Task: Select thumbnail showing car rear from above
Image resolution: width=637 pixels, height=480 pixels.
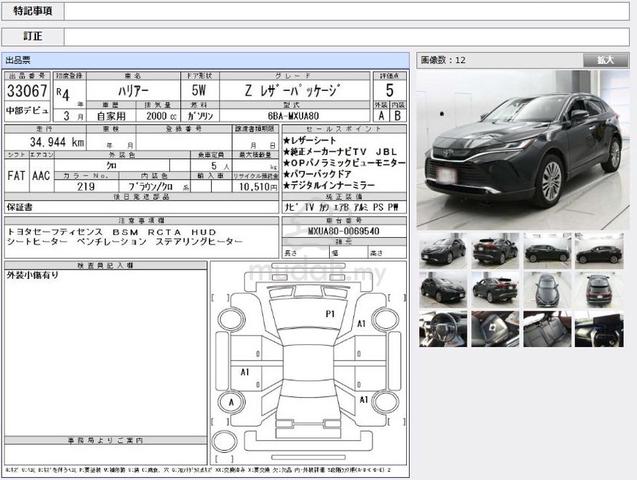Action: click(x=599, y=290)
